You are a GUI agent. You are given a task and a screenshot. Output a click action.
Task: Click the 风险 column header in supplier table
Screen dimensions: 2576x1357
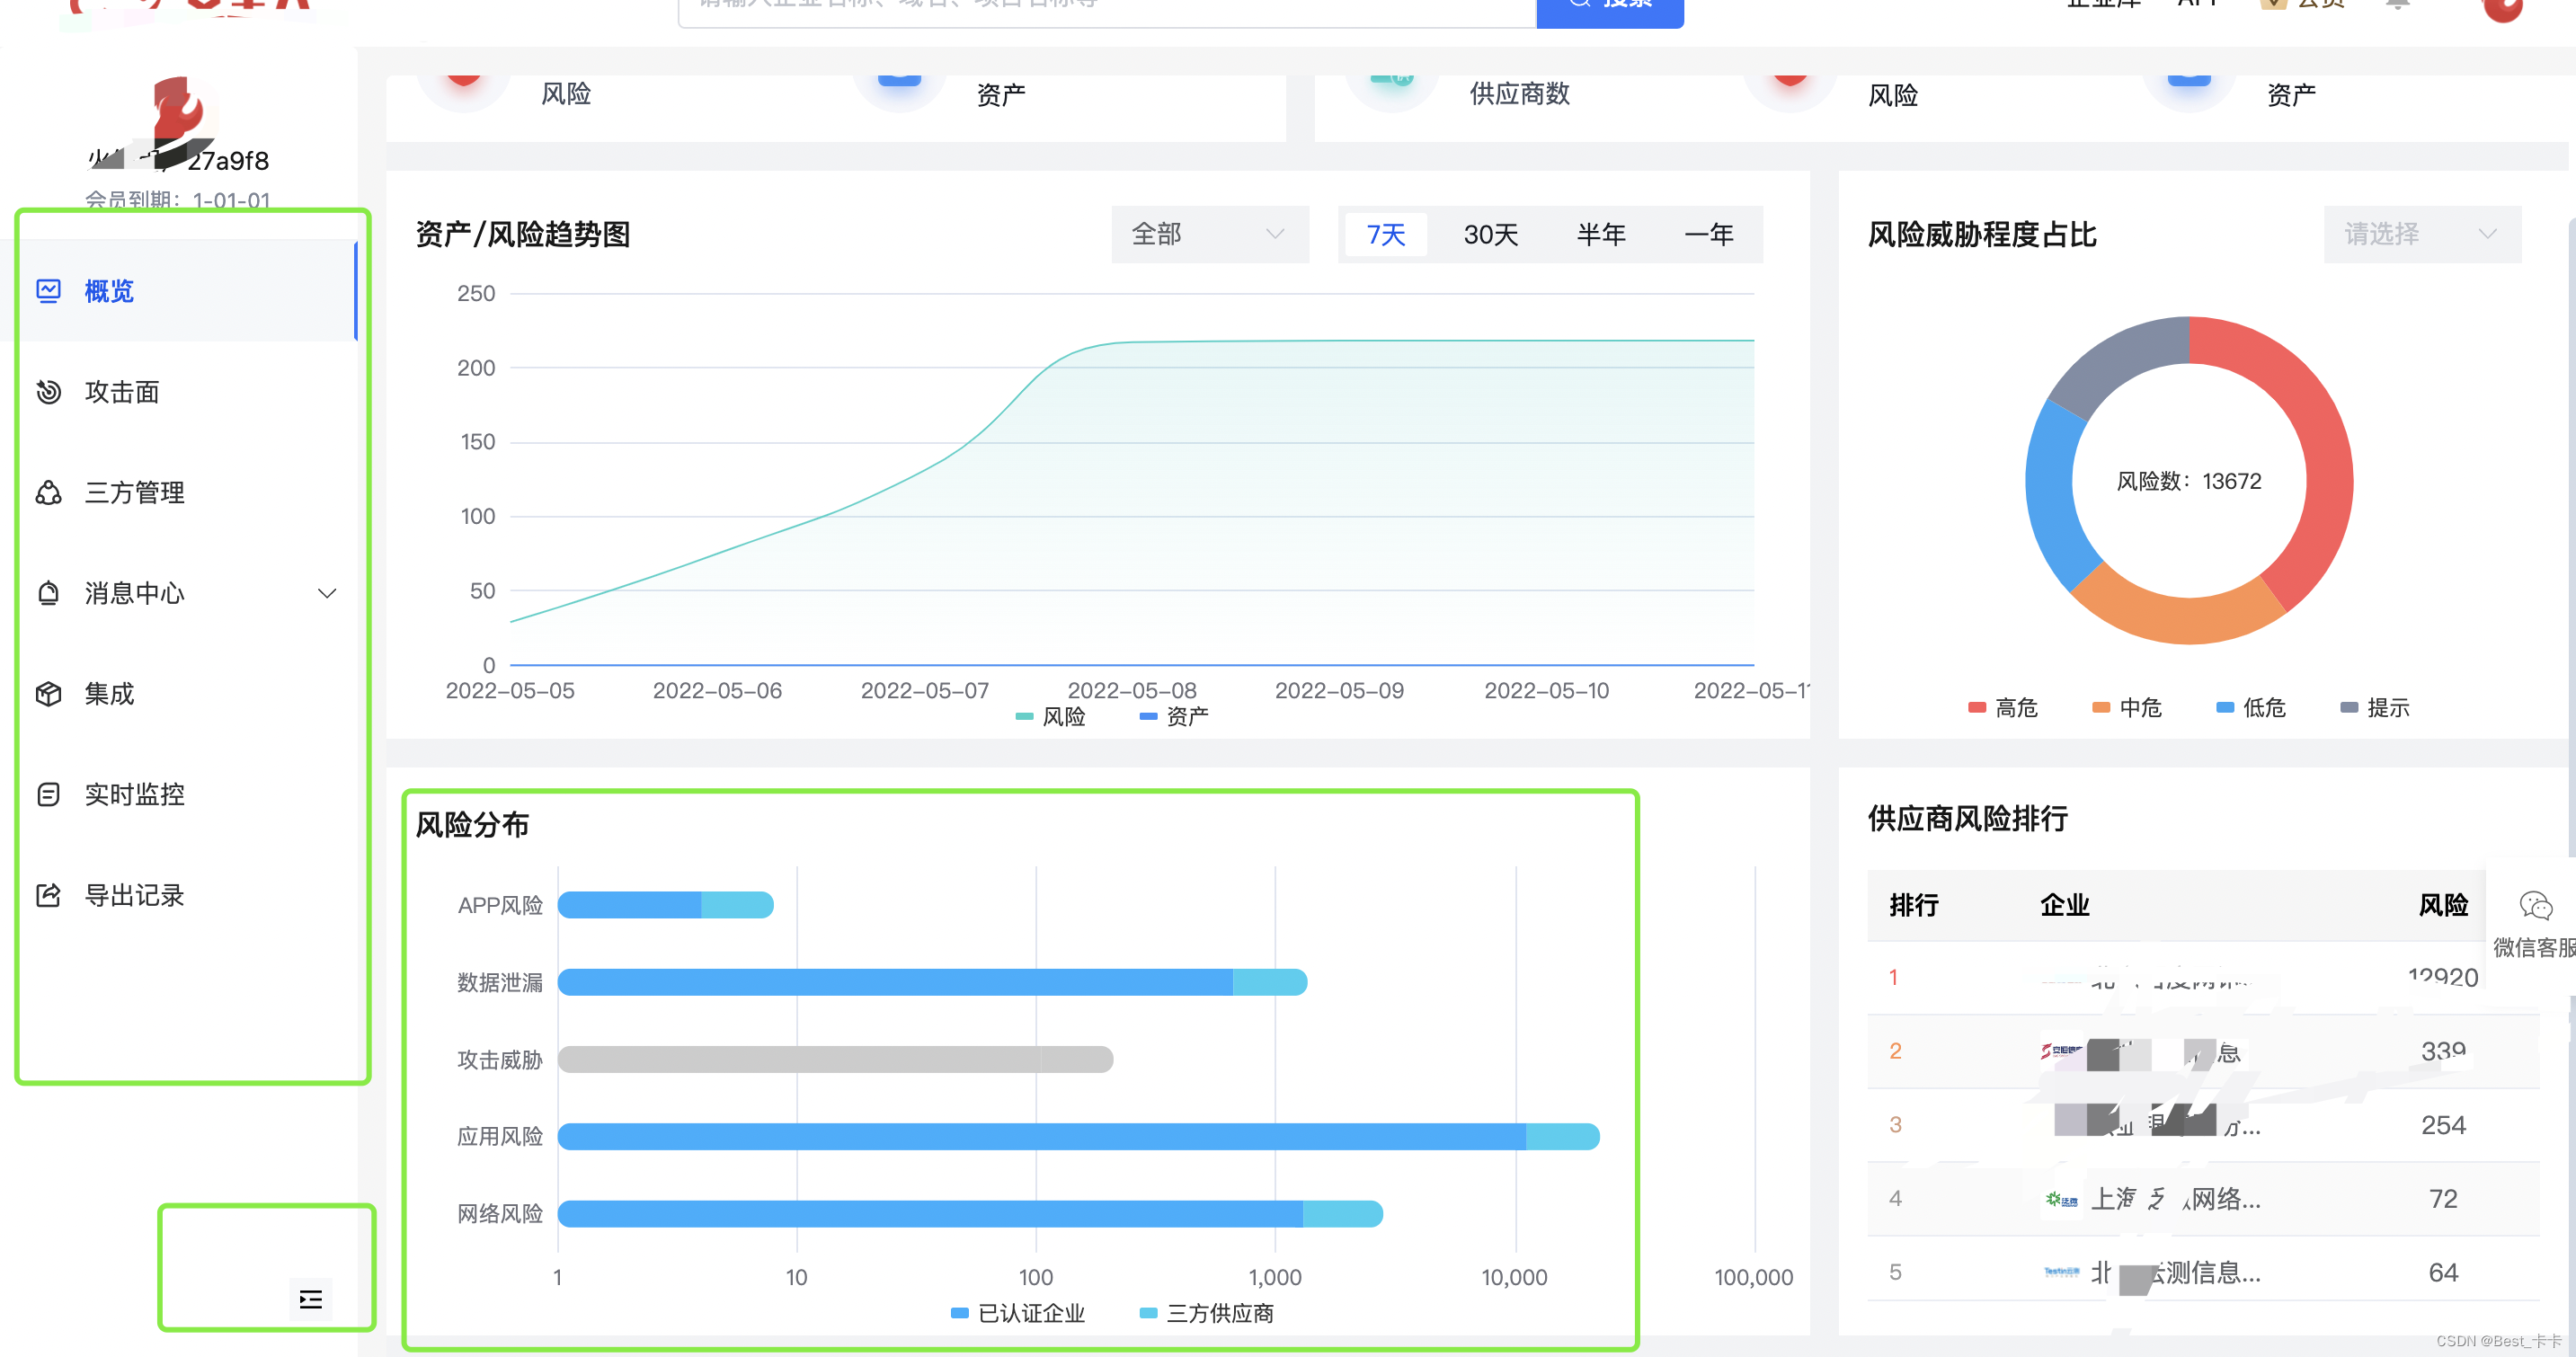coord(2443,905)
